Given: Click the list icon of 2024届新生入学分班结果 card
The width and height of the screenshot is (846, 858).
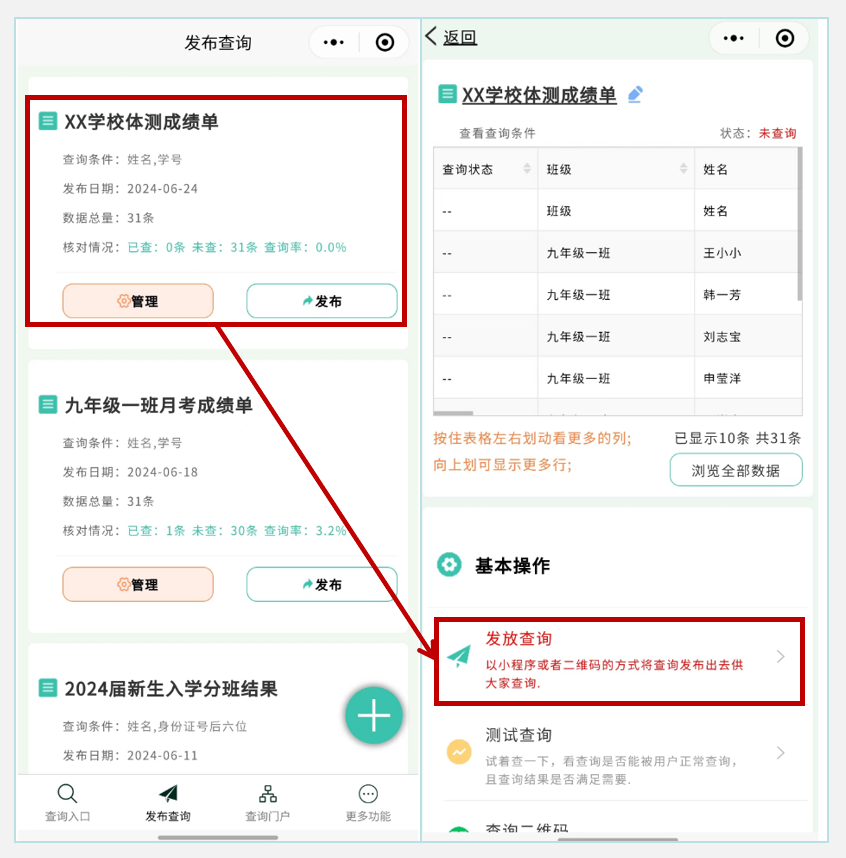Looking at the screenshot, I should pos(48,688).
